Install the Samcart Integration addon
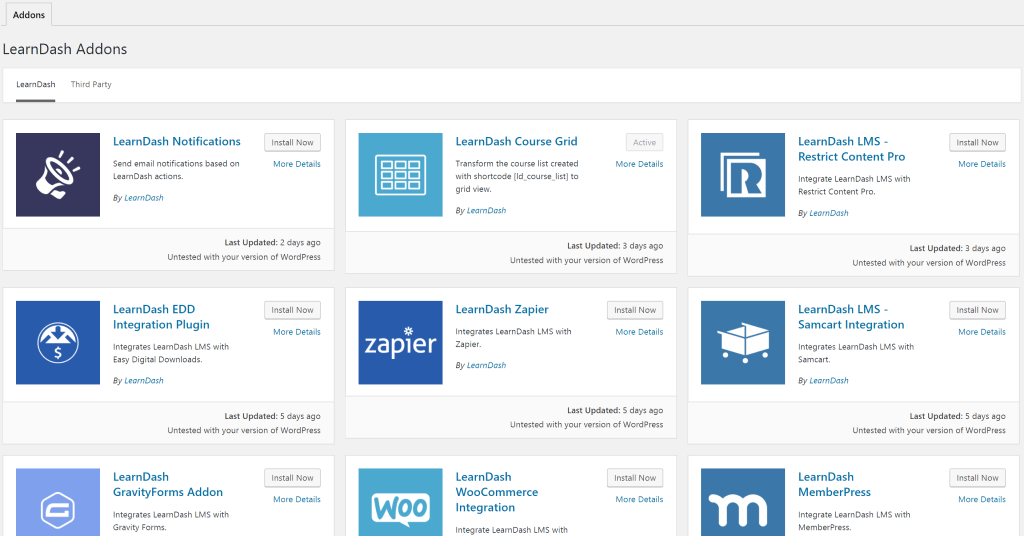Viewport: 1024px width, 536px height. coord(977,311)
